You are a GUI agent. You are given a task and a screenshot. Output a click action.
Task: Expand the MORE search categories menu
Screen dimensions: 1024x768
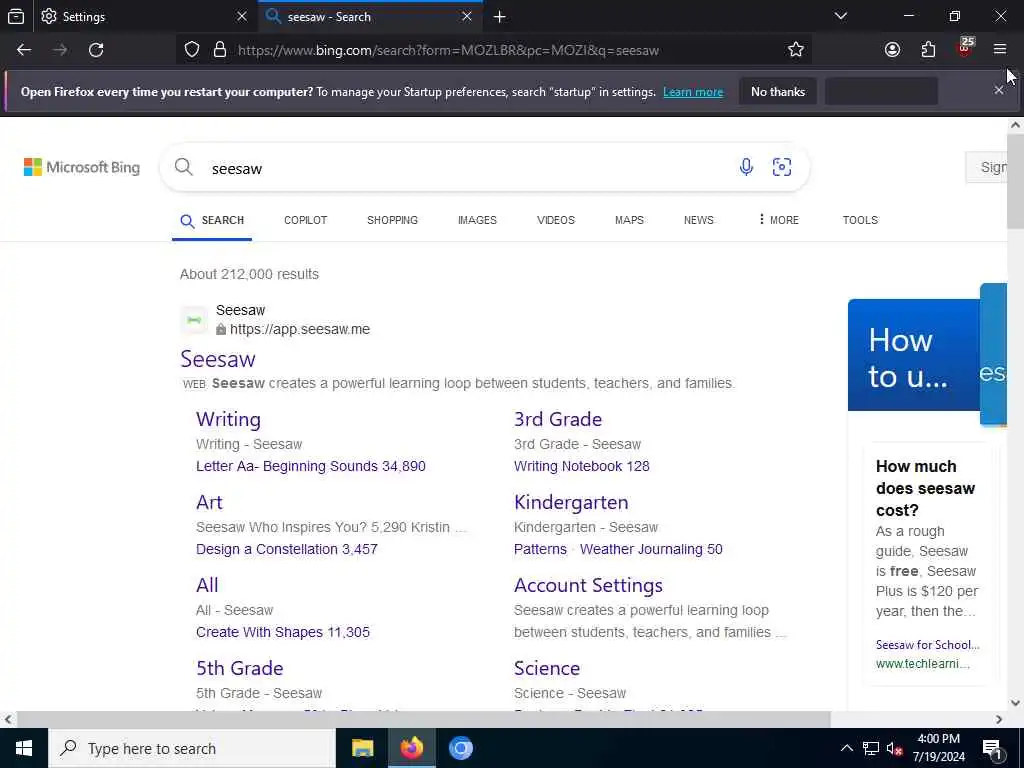tap(778, 220)
